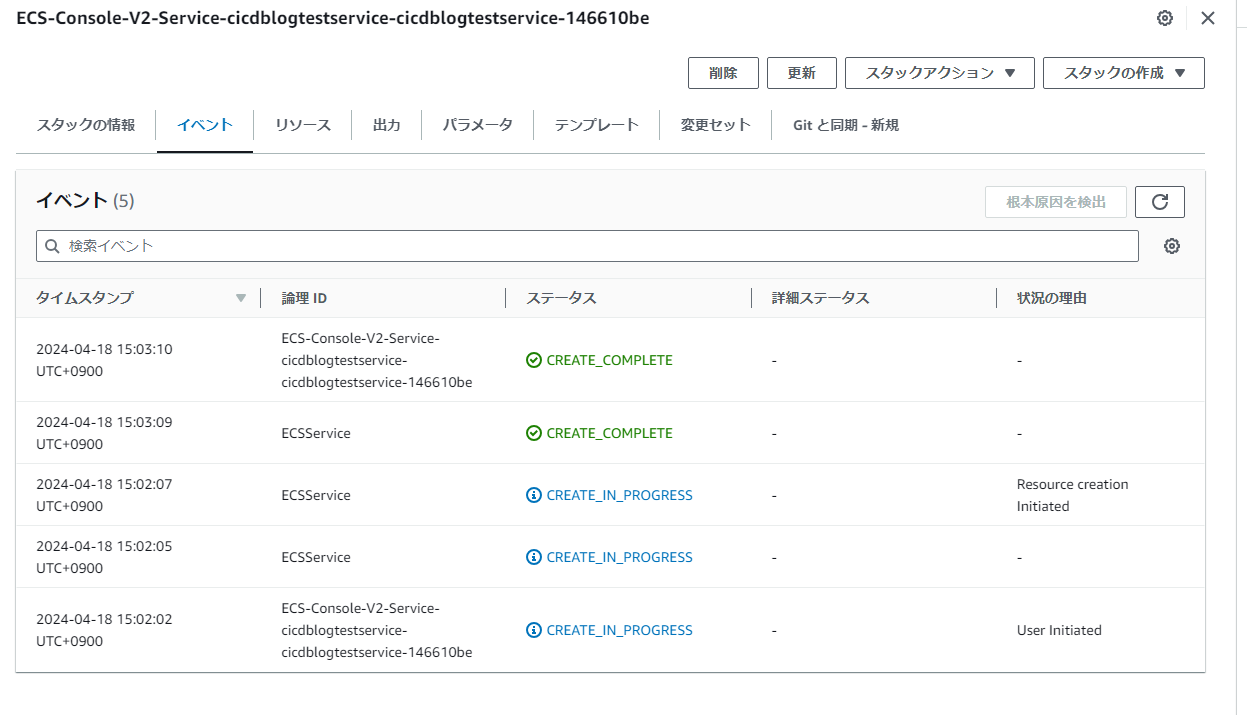
Task: Select timestamp 2024-04-18 15:03:09
Action: pyautogui.click(x=104, y=433)
